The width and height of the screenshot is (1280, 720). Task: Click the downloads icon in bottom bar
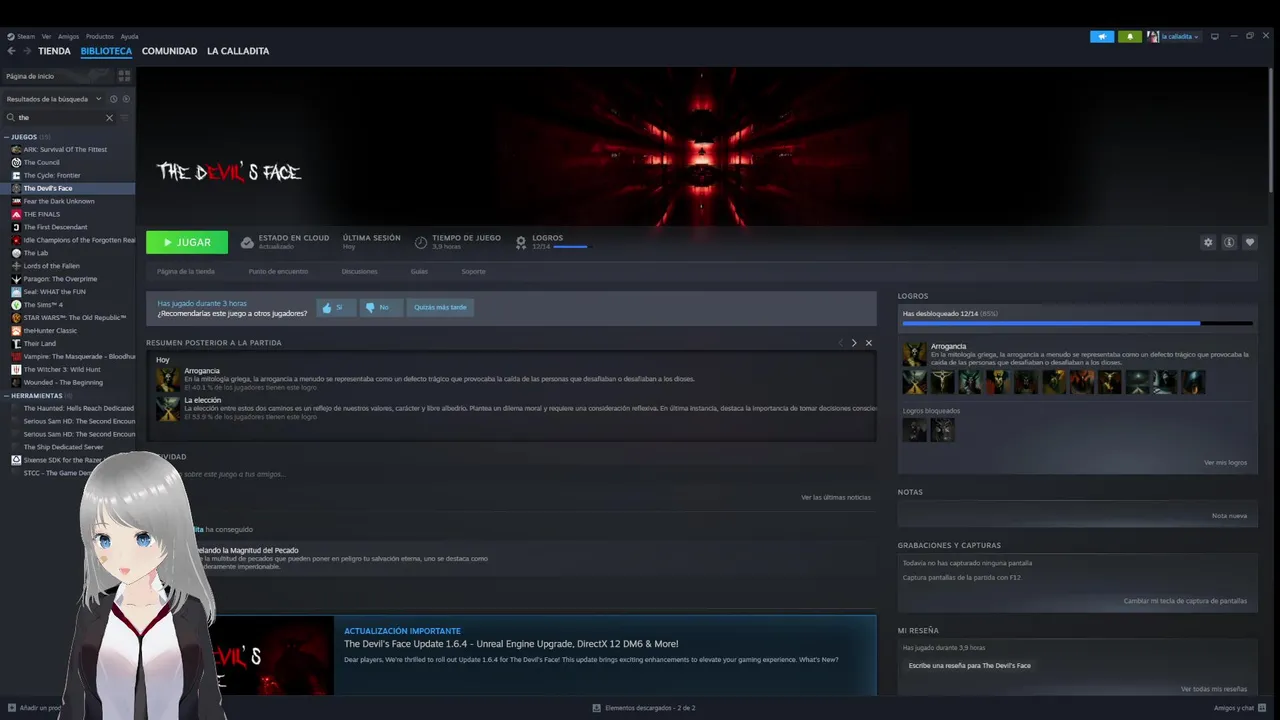(597, 708)
